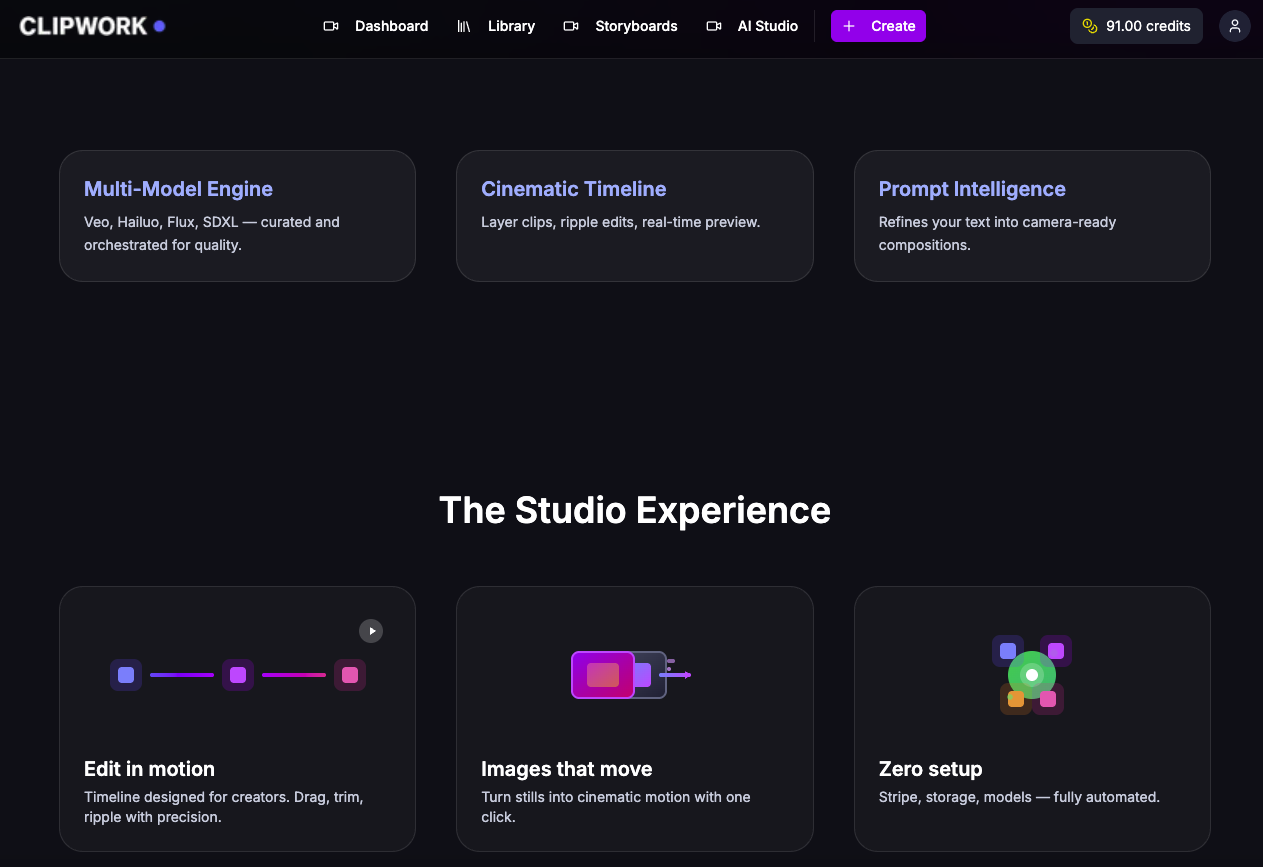Click the camera icon beside Dashboard
1263x867 pixels.
click(x=331, y=26)
